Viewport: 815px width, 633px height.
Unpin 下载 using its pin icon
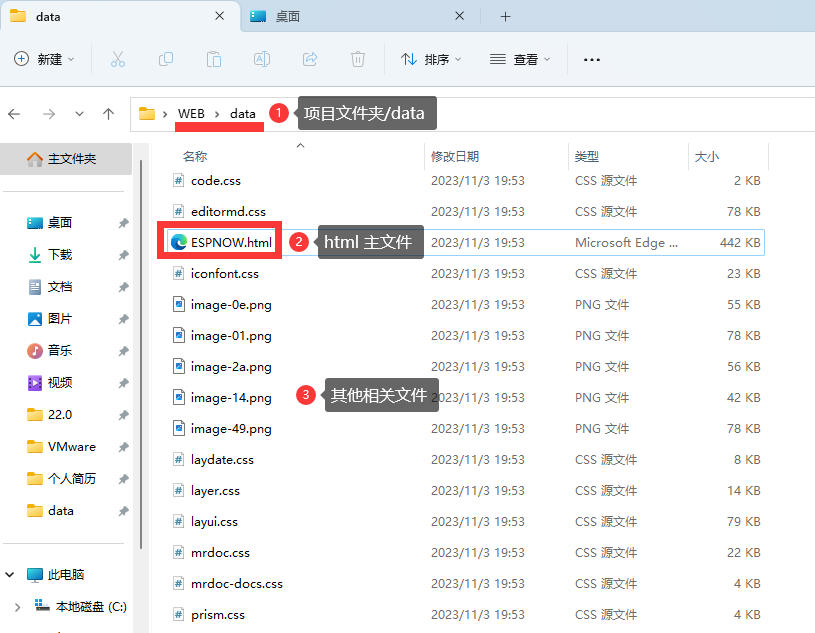coord(123,255)
